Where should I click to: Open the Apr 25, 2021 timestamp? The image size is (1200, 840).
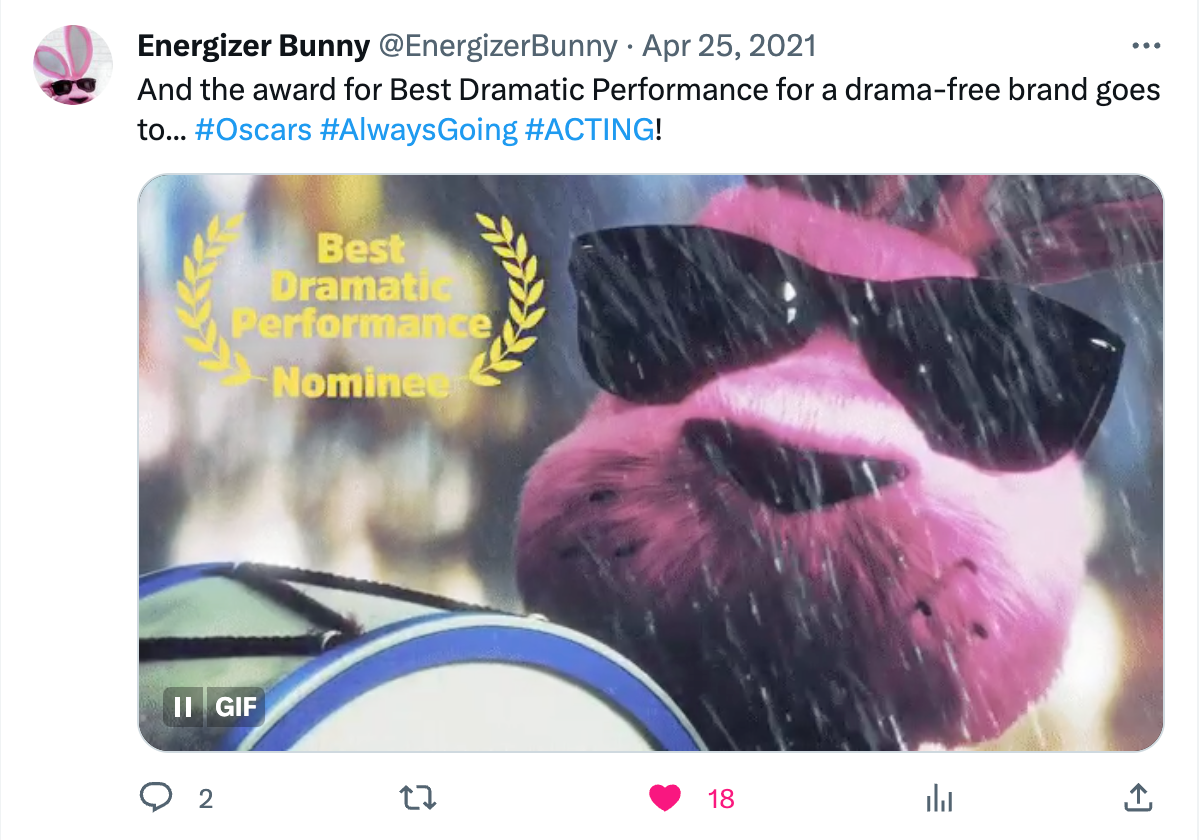point(730,46)
